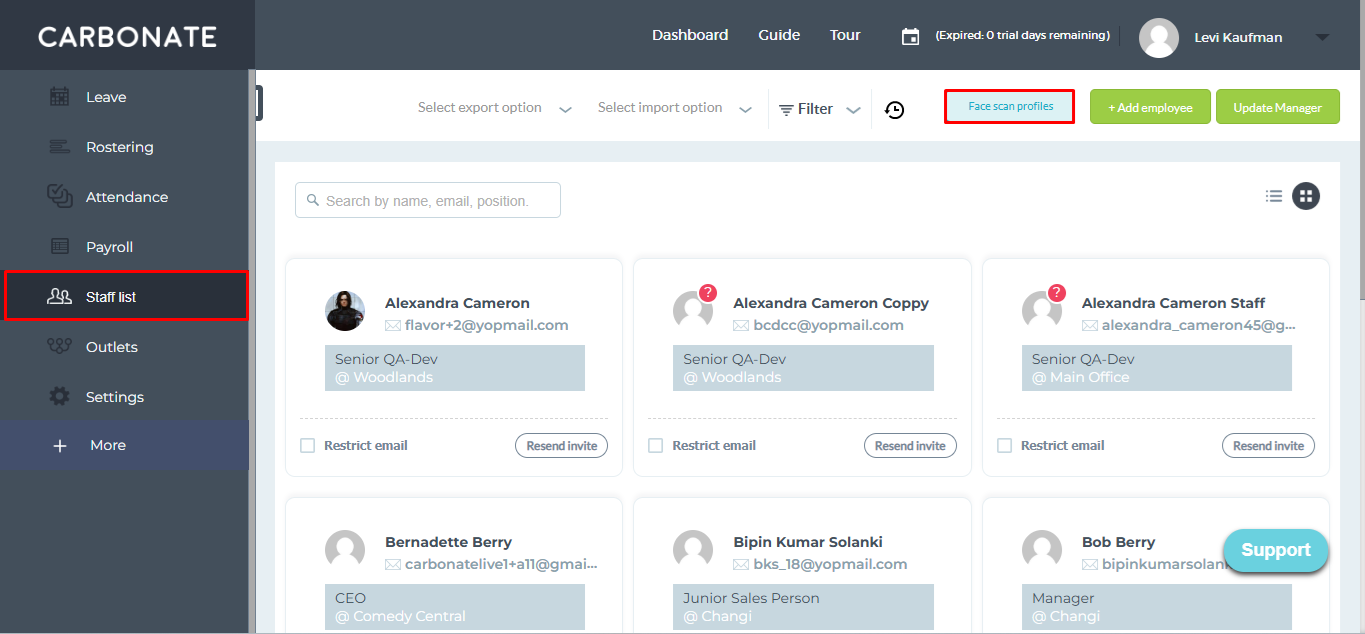Click the red question badge on Alexandra Cameron Coppy
Screen dimensions: 1365x634
coord(708,293)
